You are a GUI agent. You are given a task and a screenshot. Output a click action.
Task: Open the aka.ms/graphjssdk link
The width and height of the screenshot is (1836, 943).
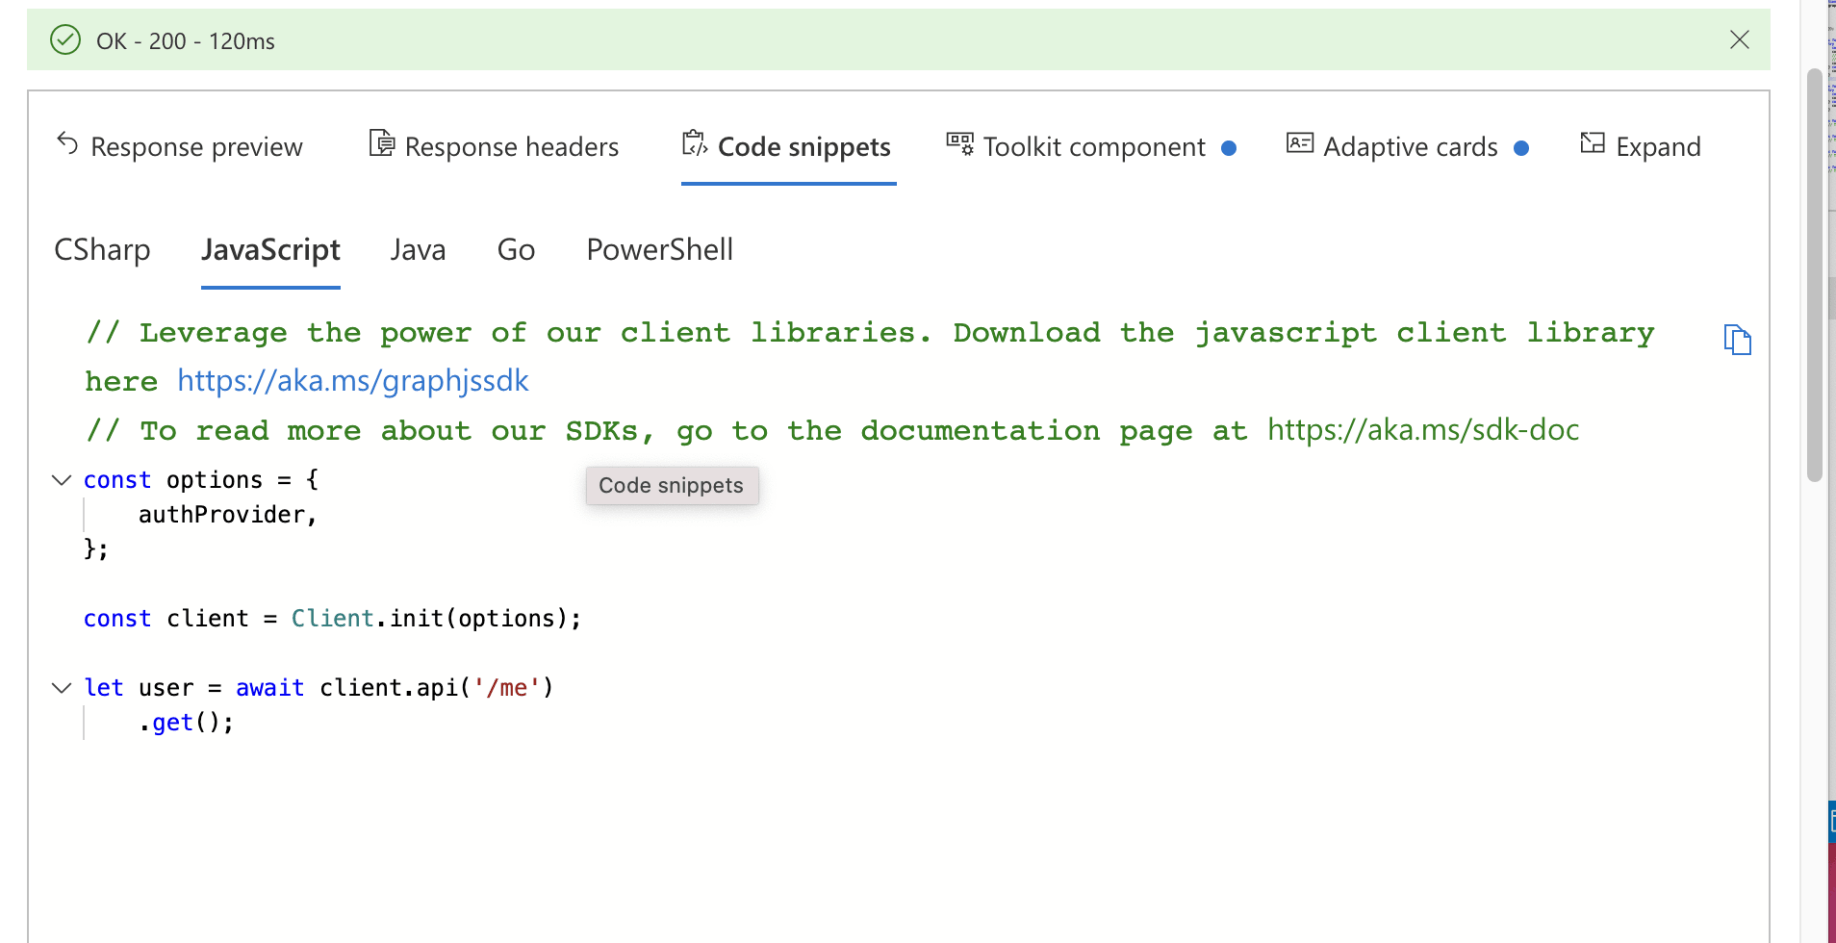coord(353,381)
